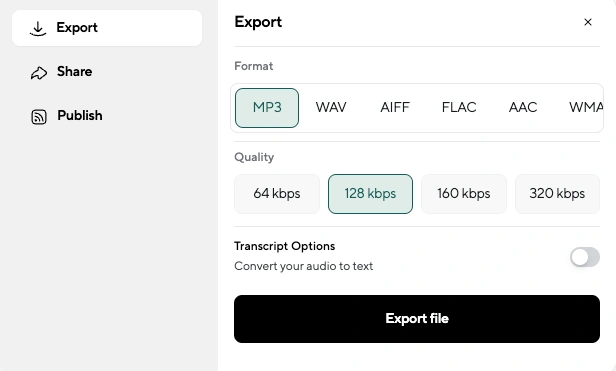616x371 pixels.
Task: Enable the Transcript Options toggle switch
Action: coord(585,257)
